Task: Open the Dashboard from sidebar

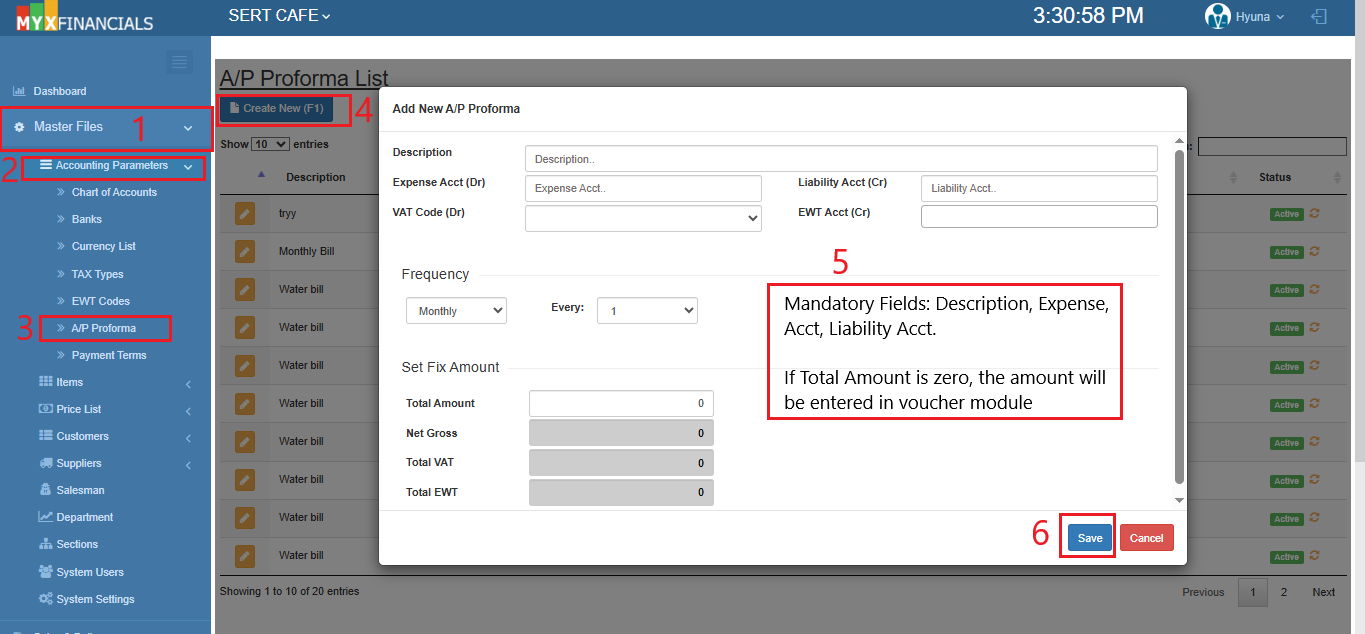Action: click(60, 91)
